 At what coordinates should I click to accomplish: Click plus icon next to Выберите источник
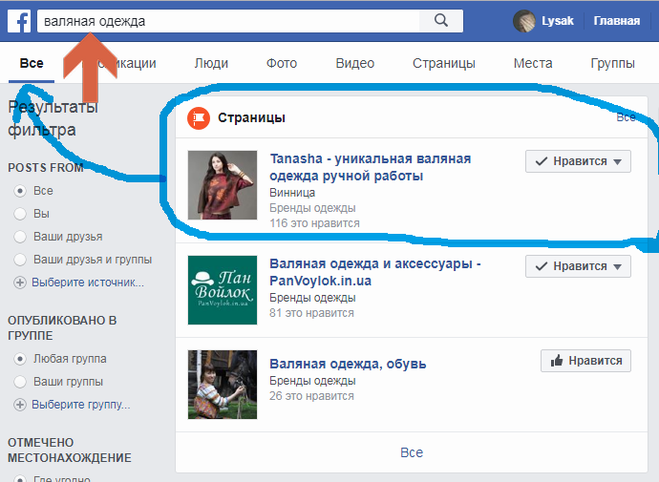point(20,282)
